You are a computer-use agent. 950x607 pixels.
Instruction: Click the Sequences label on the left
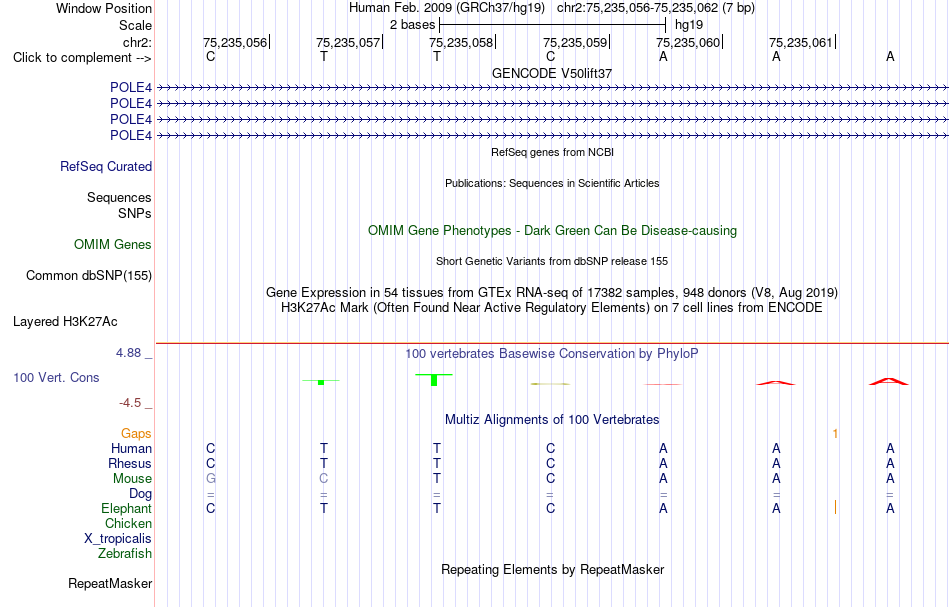click(x=119, y=197)
